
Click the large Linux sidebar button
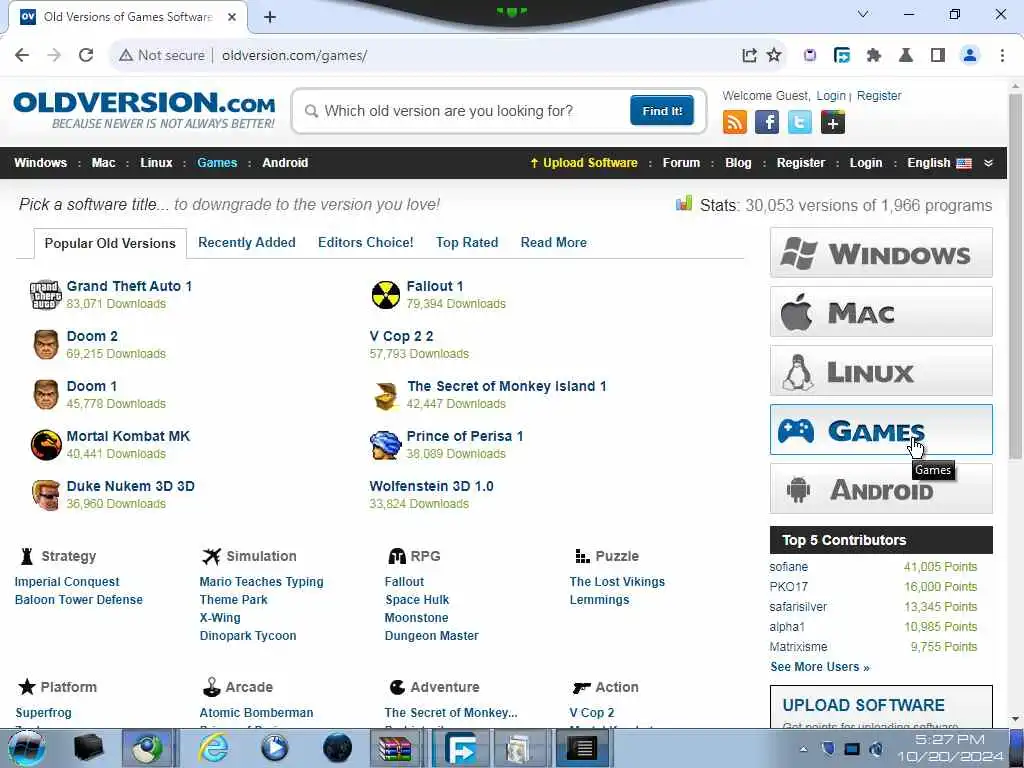pyautogui.click(x=881, y=370)
